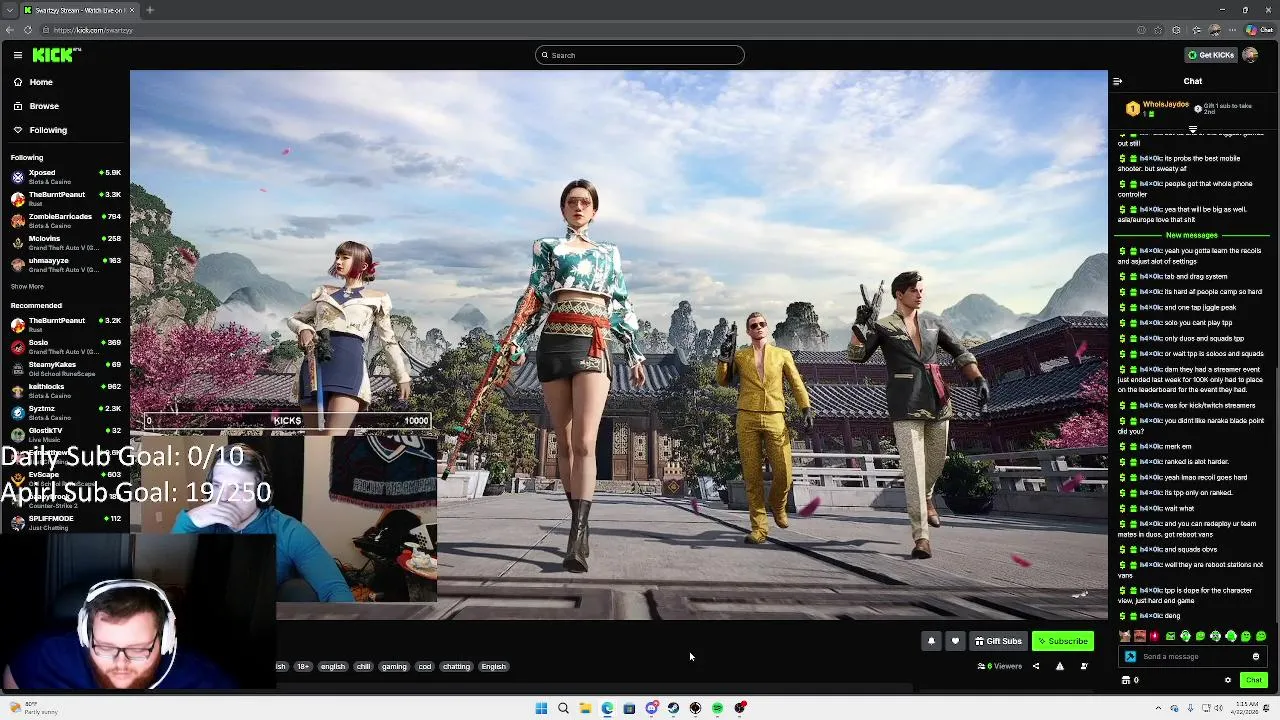
Task: Click the English language tag
Action: [493, 666]
